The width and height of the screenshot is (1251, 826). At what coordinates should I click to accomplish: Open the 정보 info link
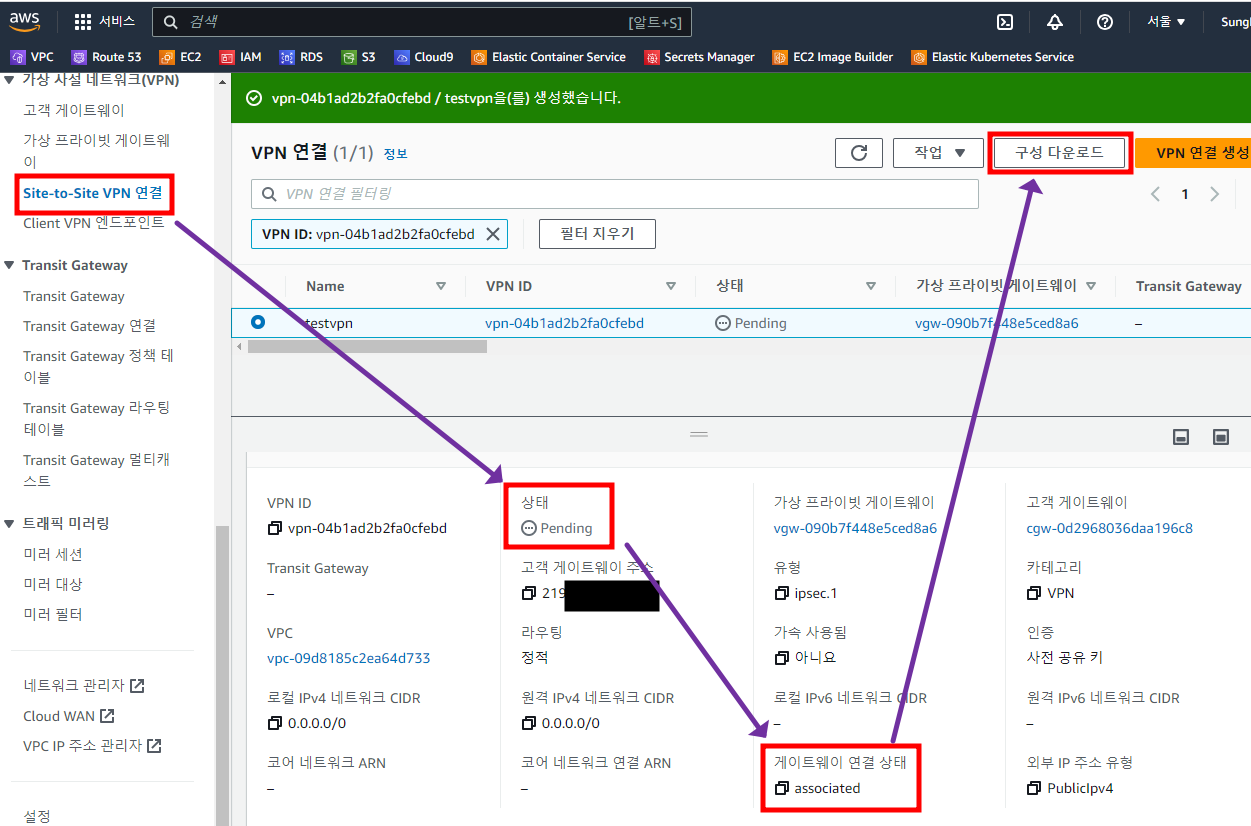pyautogui.click(x=395, y=154)
